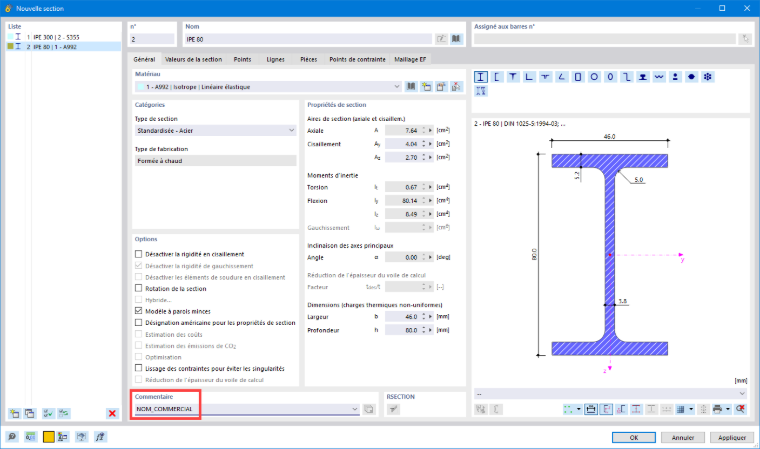The height and width of the screenshot is (449, 760).
Task: Select the T-section shape icon
Action: [513, 77]
